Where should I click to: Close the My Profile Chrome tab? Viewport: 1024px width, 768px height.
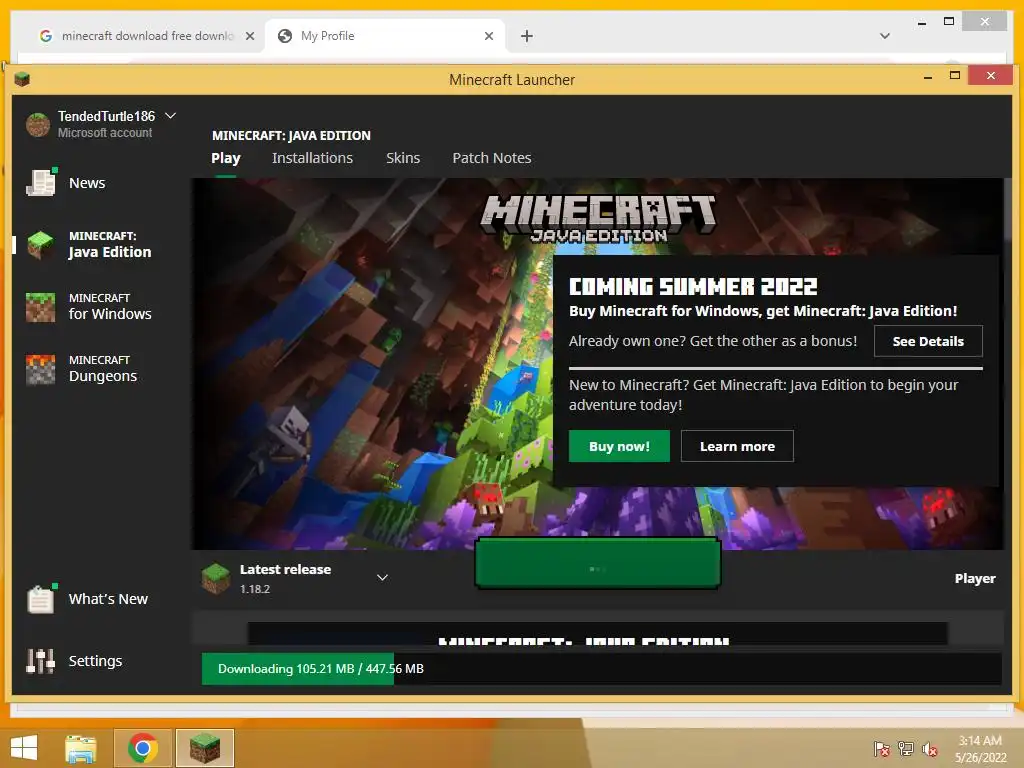[x=488, y=36]
